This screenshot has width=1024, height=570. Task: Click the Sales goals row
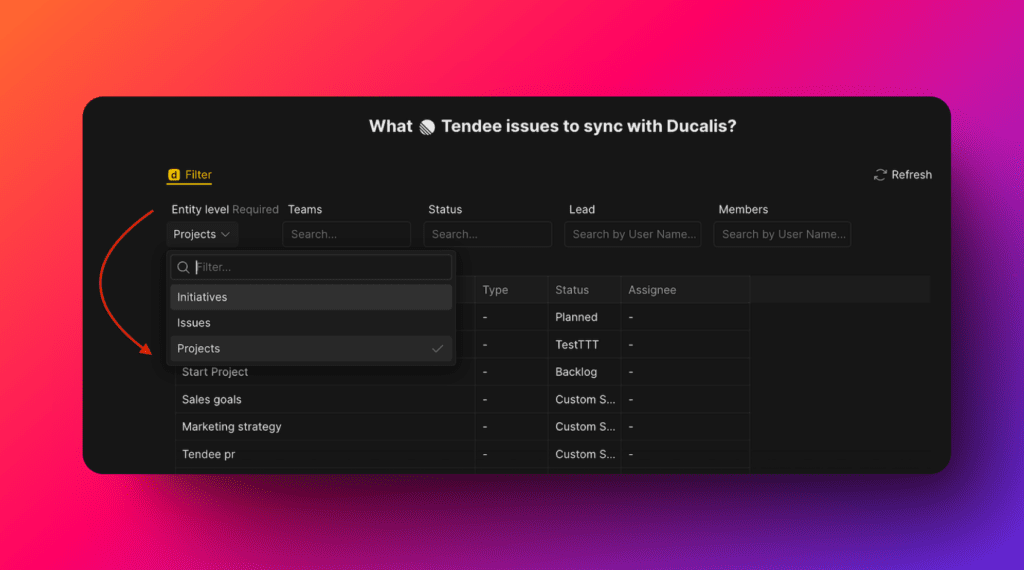point(212,399)
